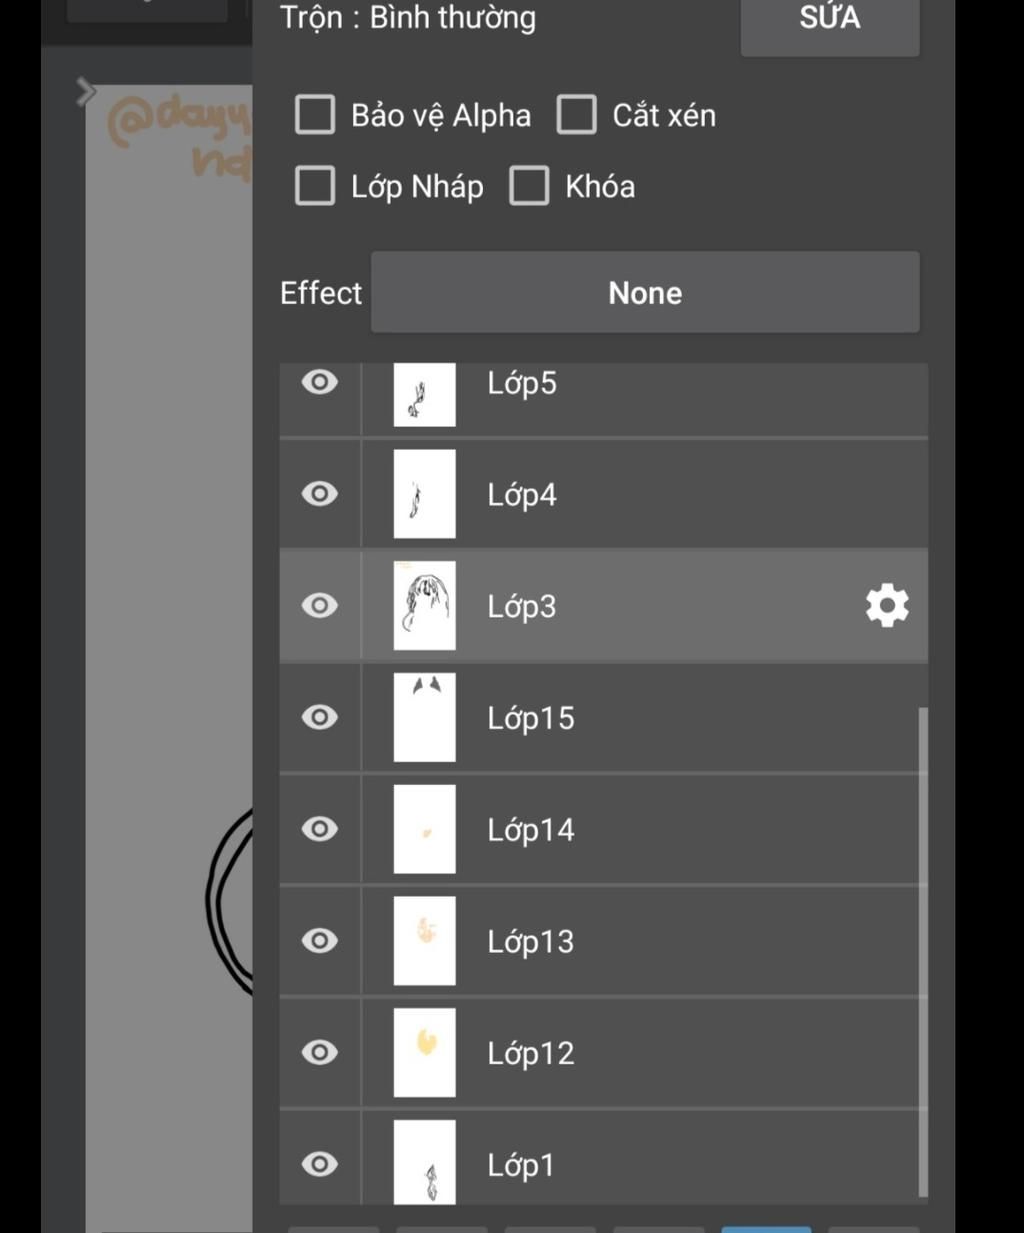Enable the Bảo vệ Alpha checkbox
The width and height of the screenshot is (1024, 1233).
(315, 115)
